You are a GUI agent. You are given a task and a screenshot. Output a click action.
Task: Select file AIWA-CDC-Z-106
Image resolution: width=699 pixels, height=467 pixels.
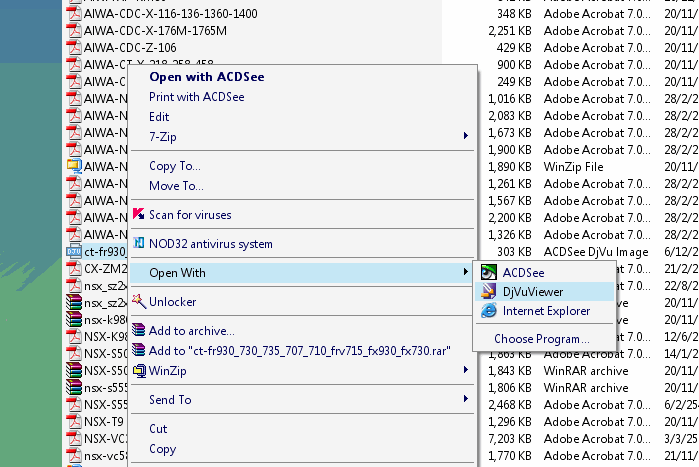click(130, 48)
